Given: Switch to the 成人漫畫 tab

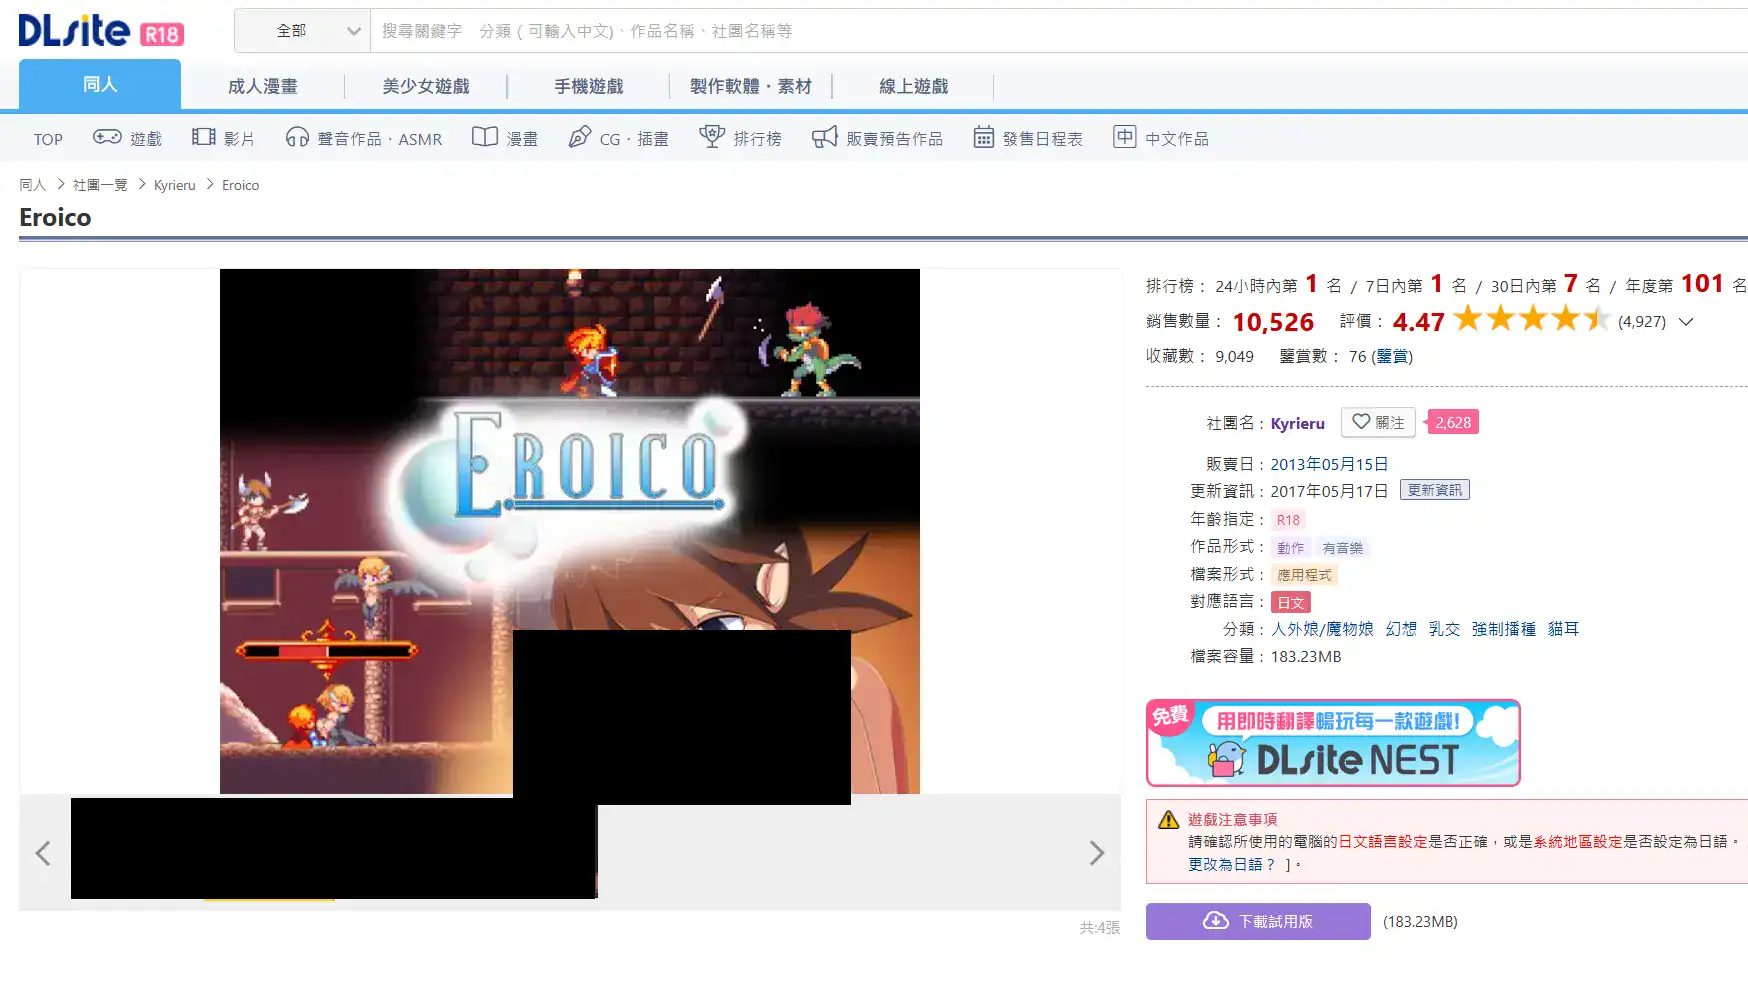Looking at the screenshot, I should [x=263, y=86].
